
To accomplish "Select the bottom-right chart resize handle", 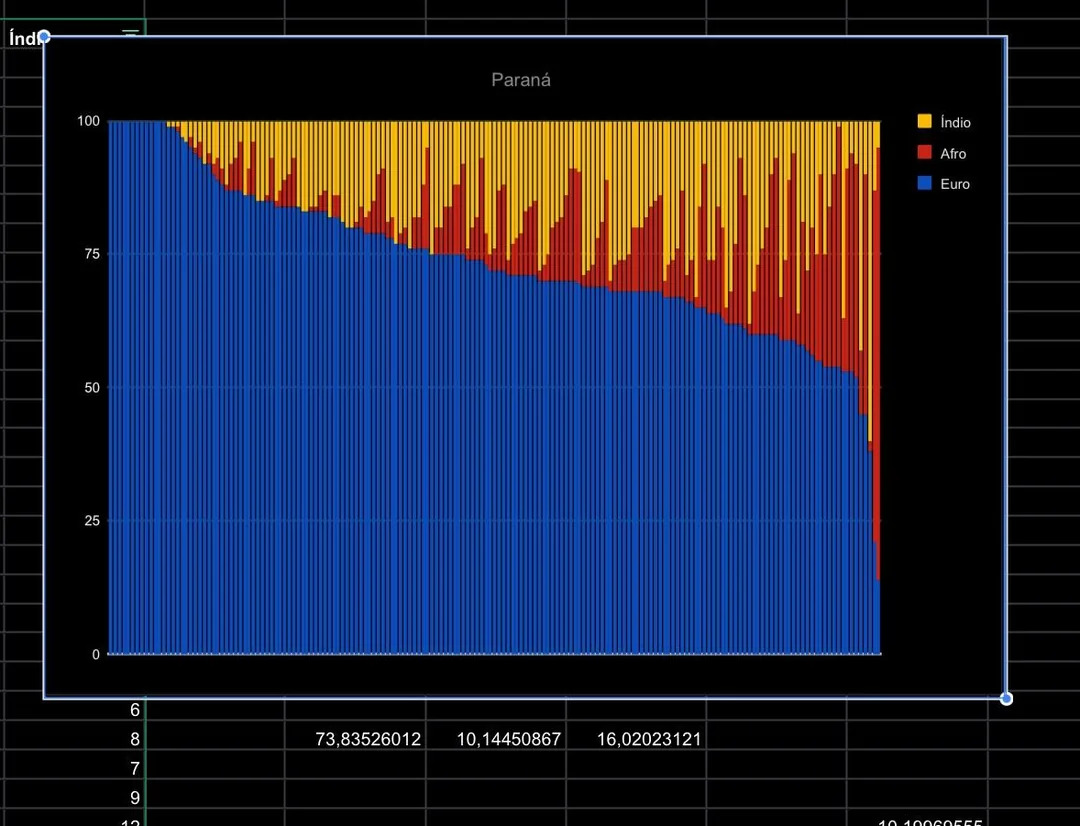I will point(1006,699).
